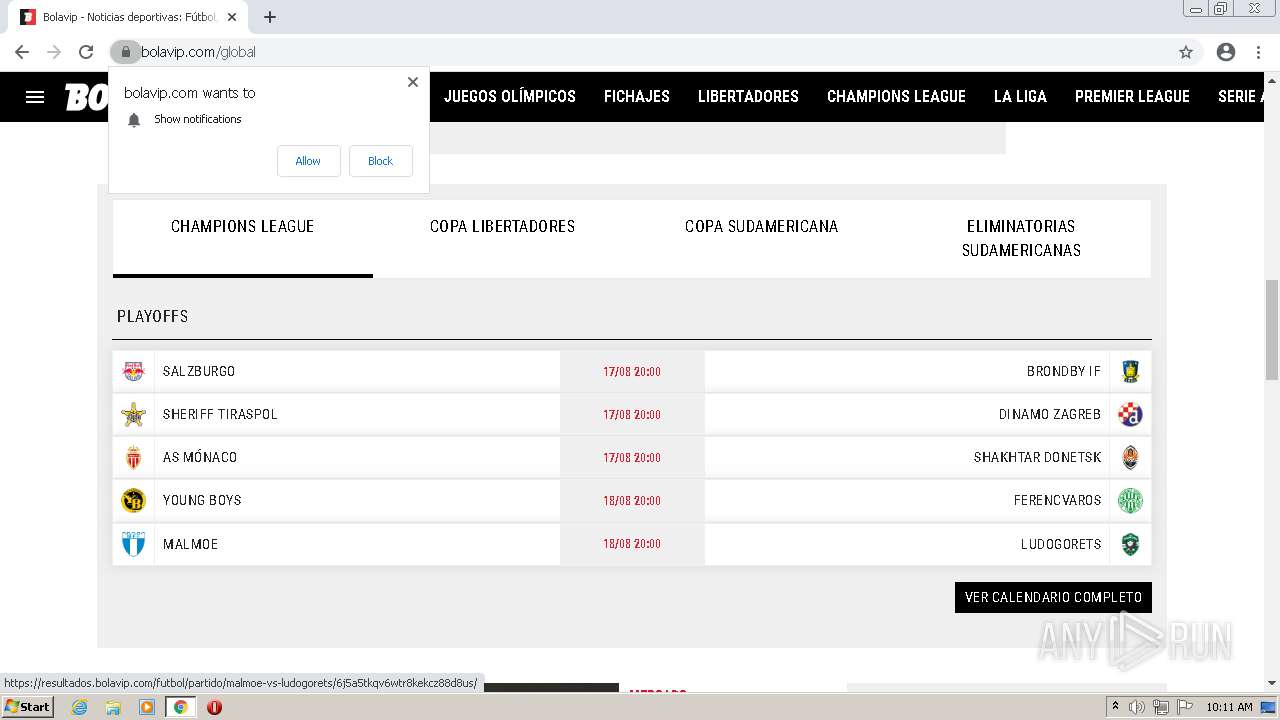1280x720 pixels.
Task: Open the Sheriff Tiraspol team name link
Action: click(220, 414)
